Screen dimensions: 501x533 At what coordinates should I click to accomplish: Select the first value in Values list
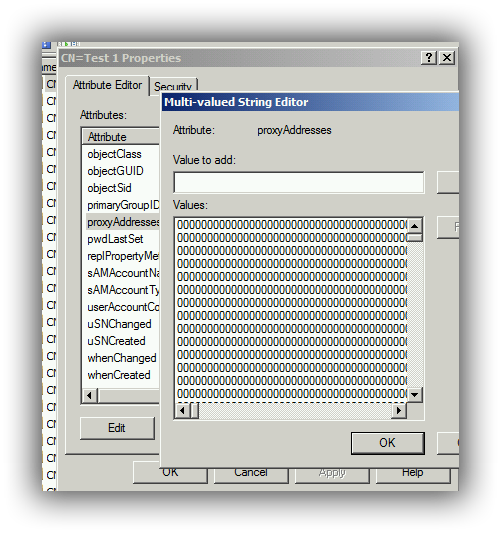coord(292,225)
